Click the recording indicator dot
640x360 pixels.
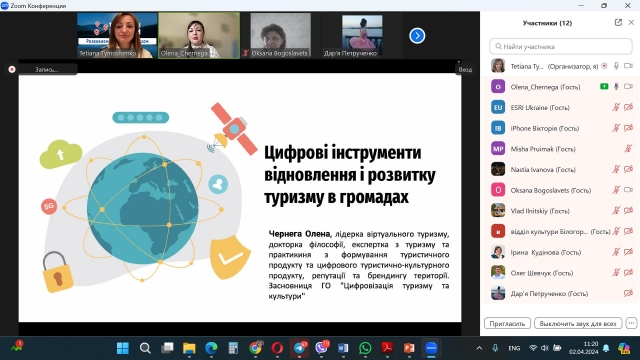(12, 69)
